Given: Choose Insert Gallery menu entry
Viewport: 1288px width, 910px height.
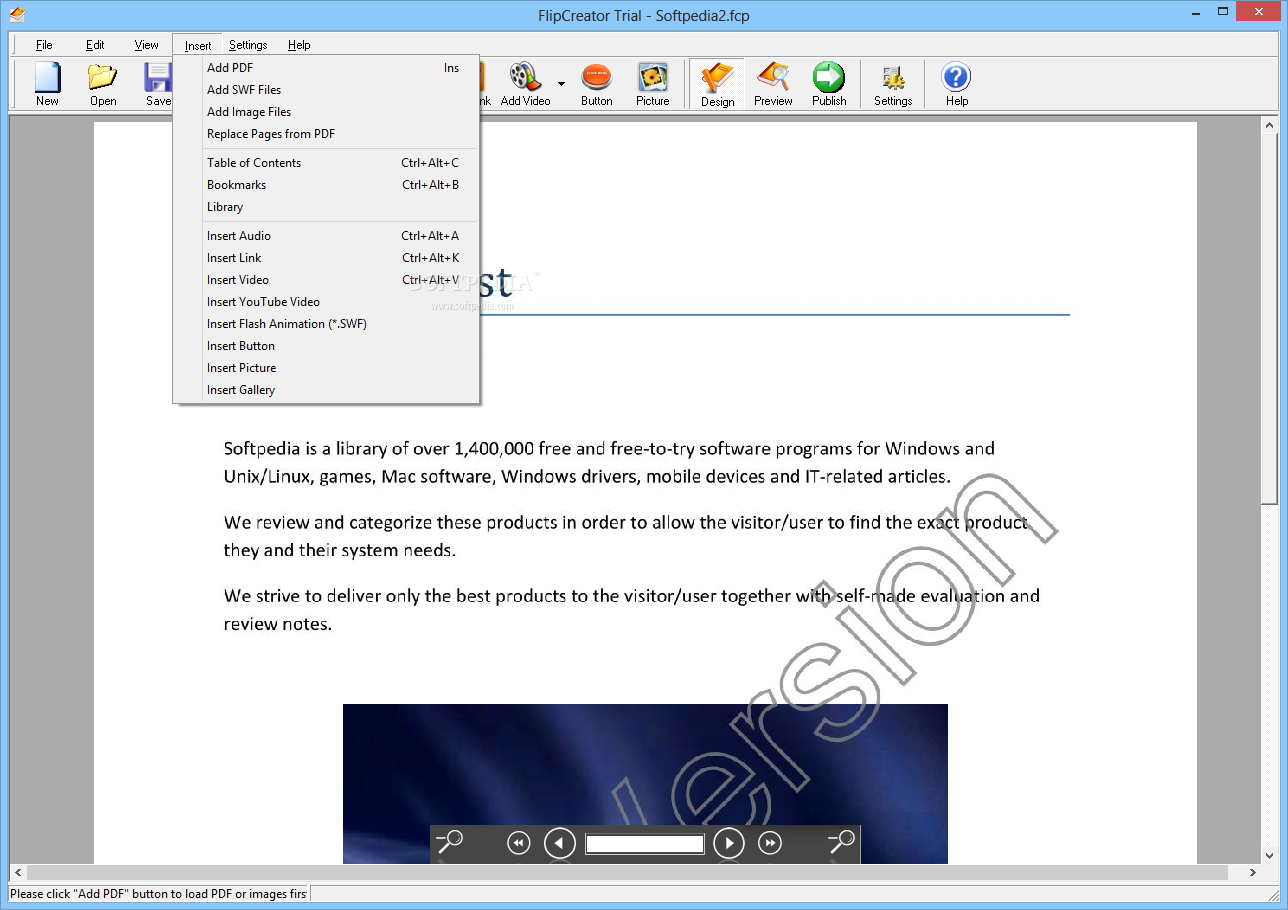Looking at the screenshot, I should 326,390.
